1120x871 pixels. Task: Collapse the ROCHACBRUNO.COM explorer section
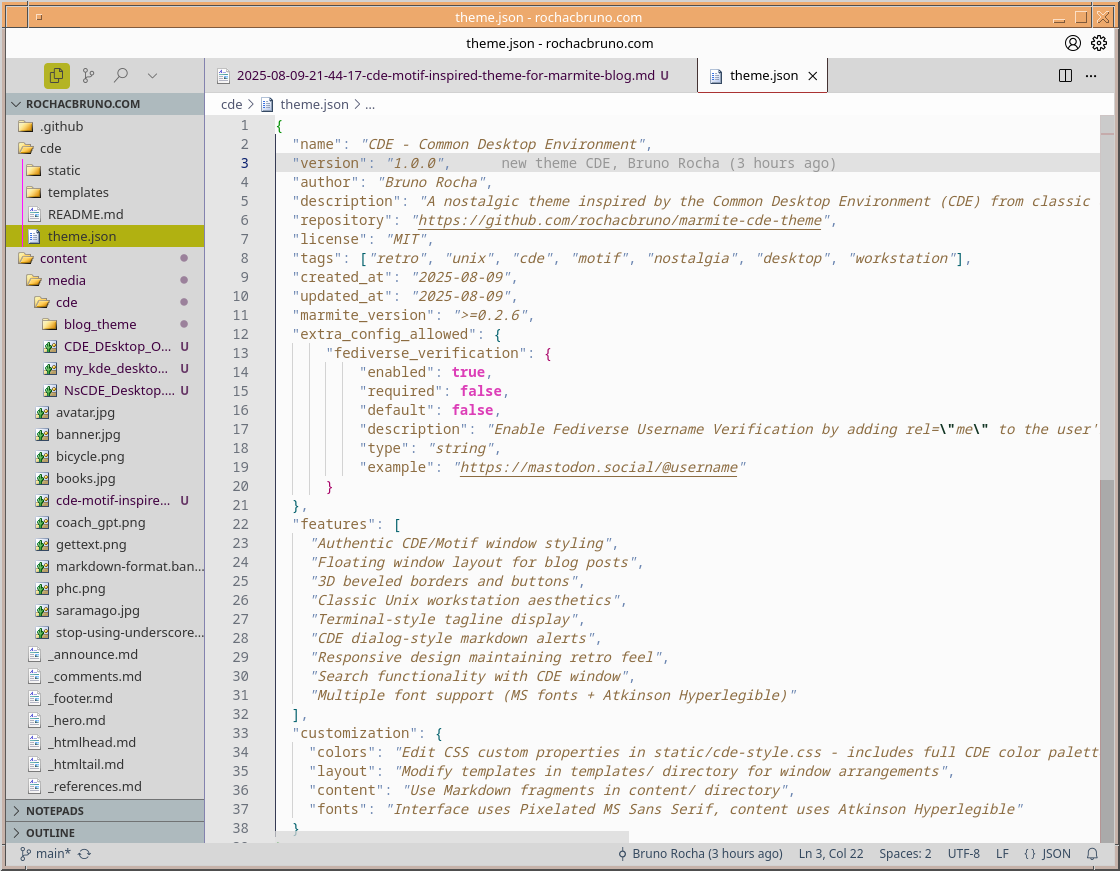click(x=105, y=104)
